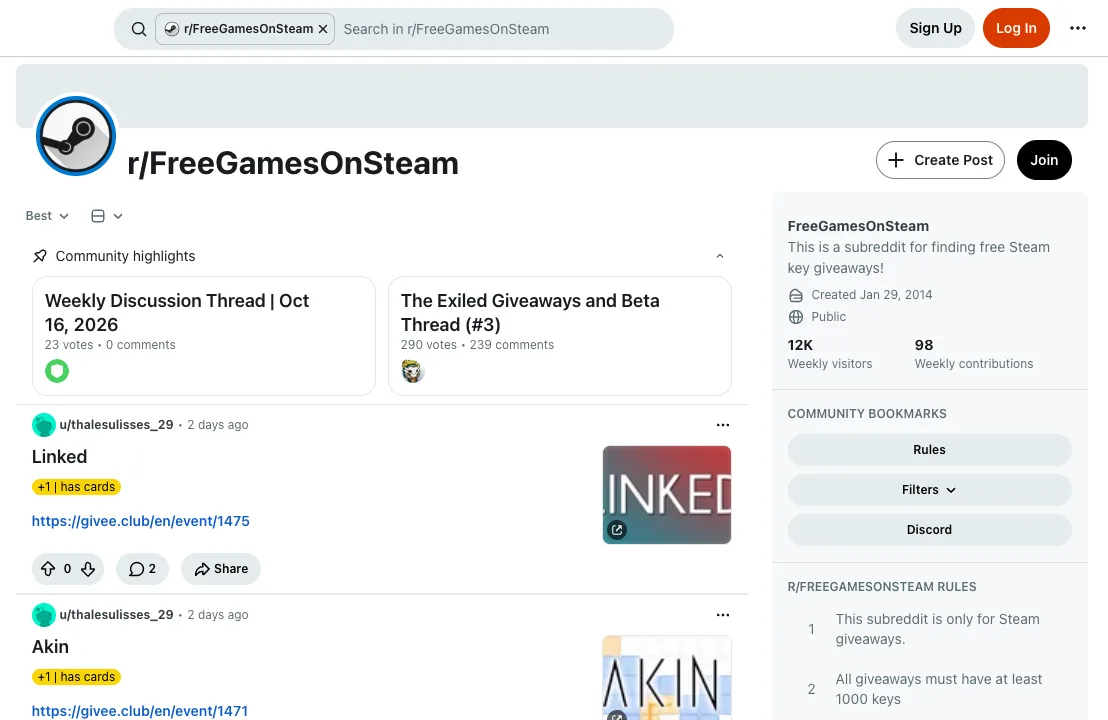Click u/thalesulisses_29 avatar on Akin post

pyautogui.click(x=44, y=615)
